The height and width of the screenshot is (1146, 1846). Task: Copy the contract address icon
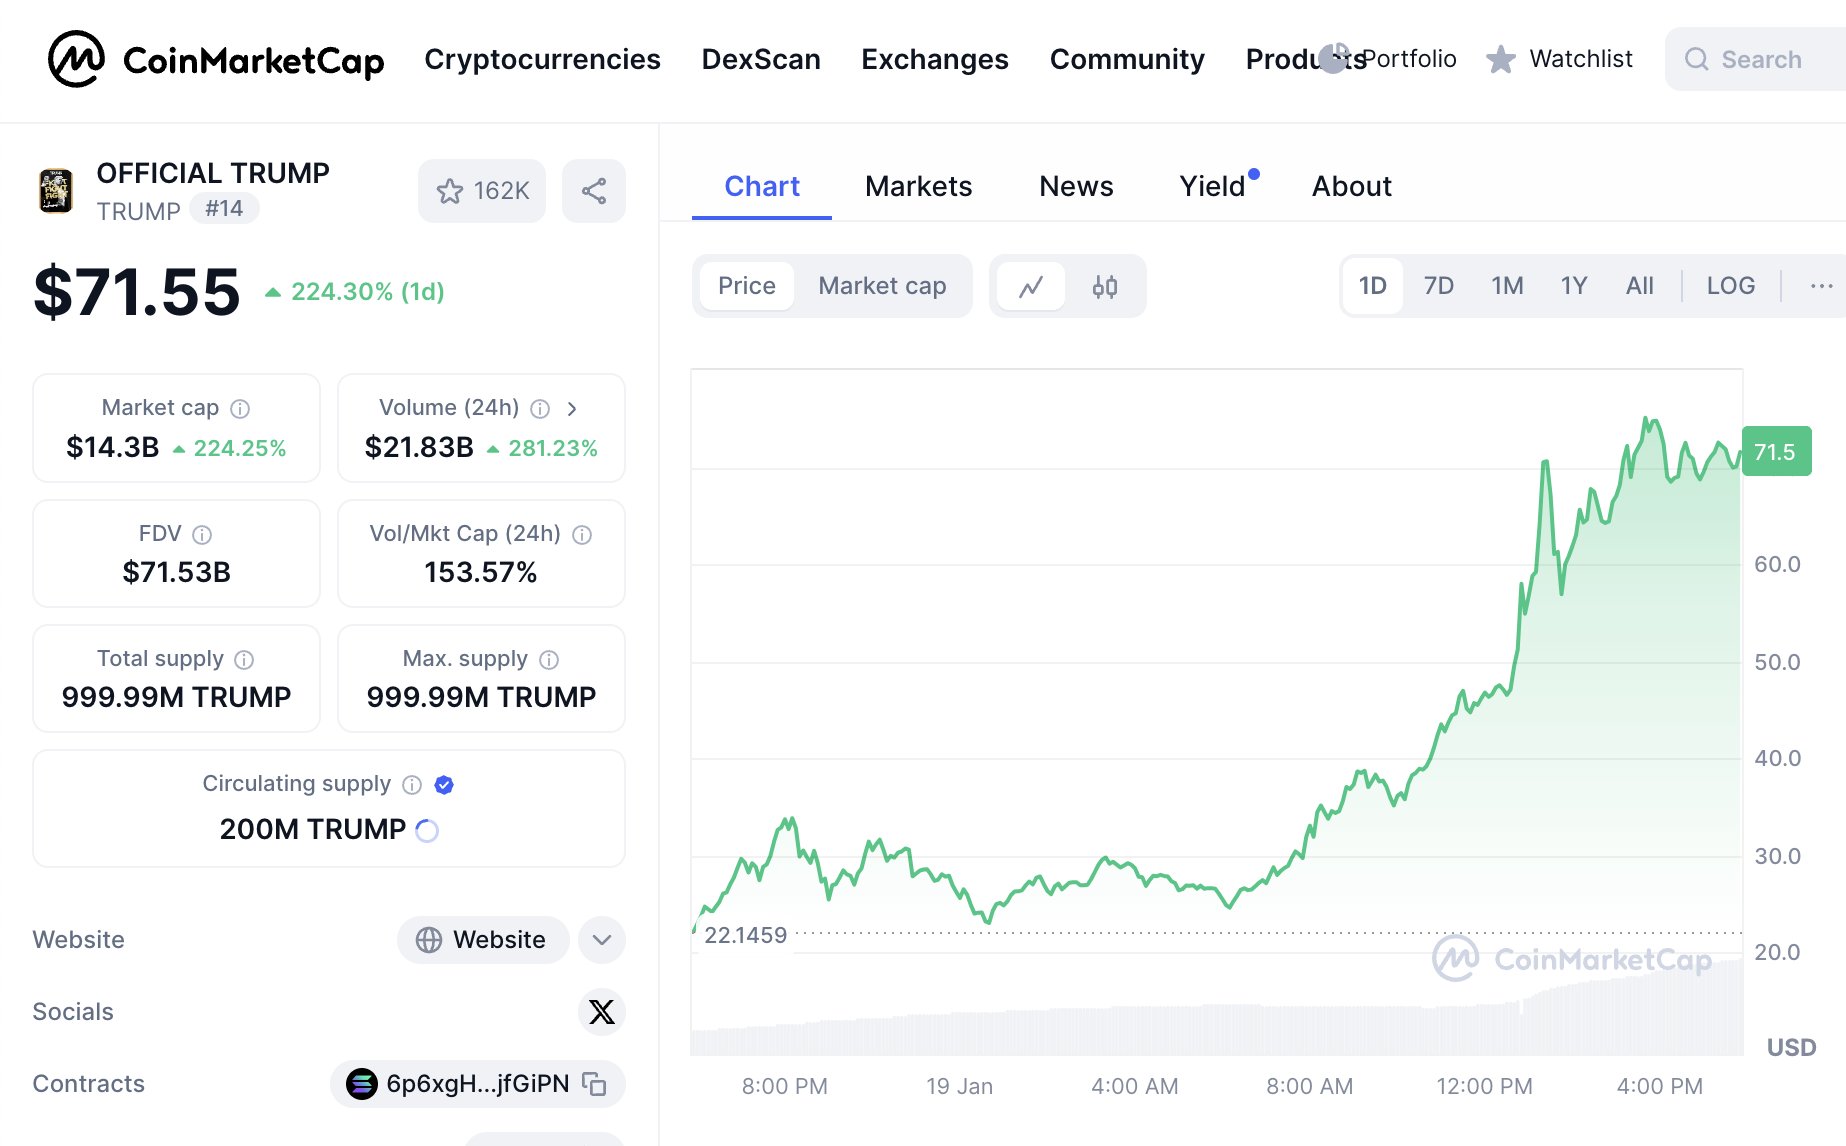pos(595,1084)
